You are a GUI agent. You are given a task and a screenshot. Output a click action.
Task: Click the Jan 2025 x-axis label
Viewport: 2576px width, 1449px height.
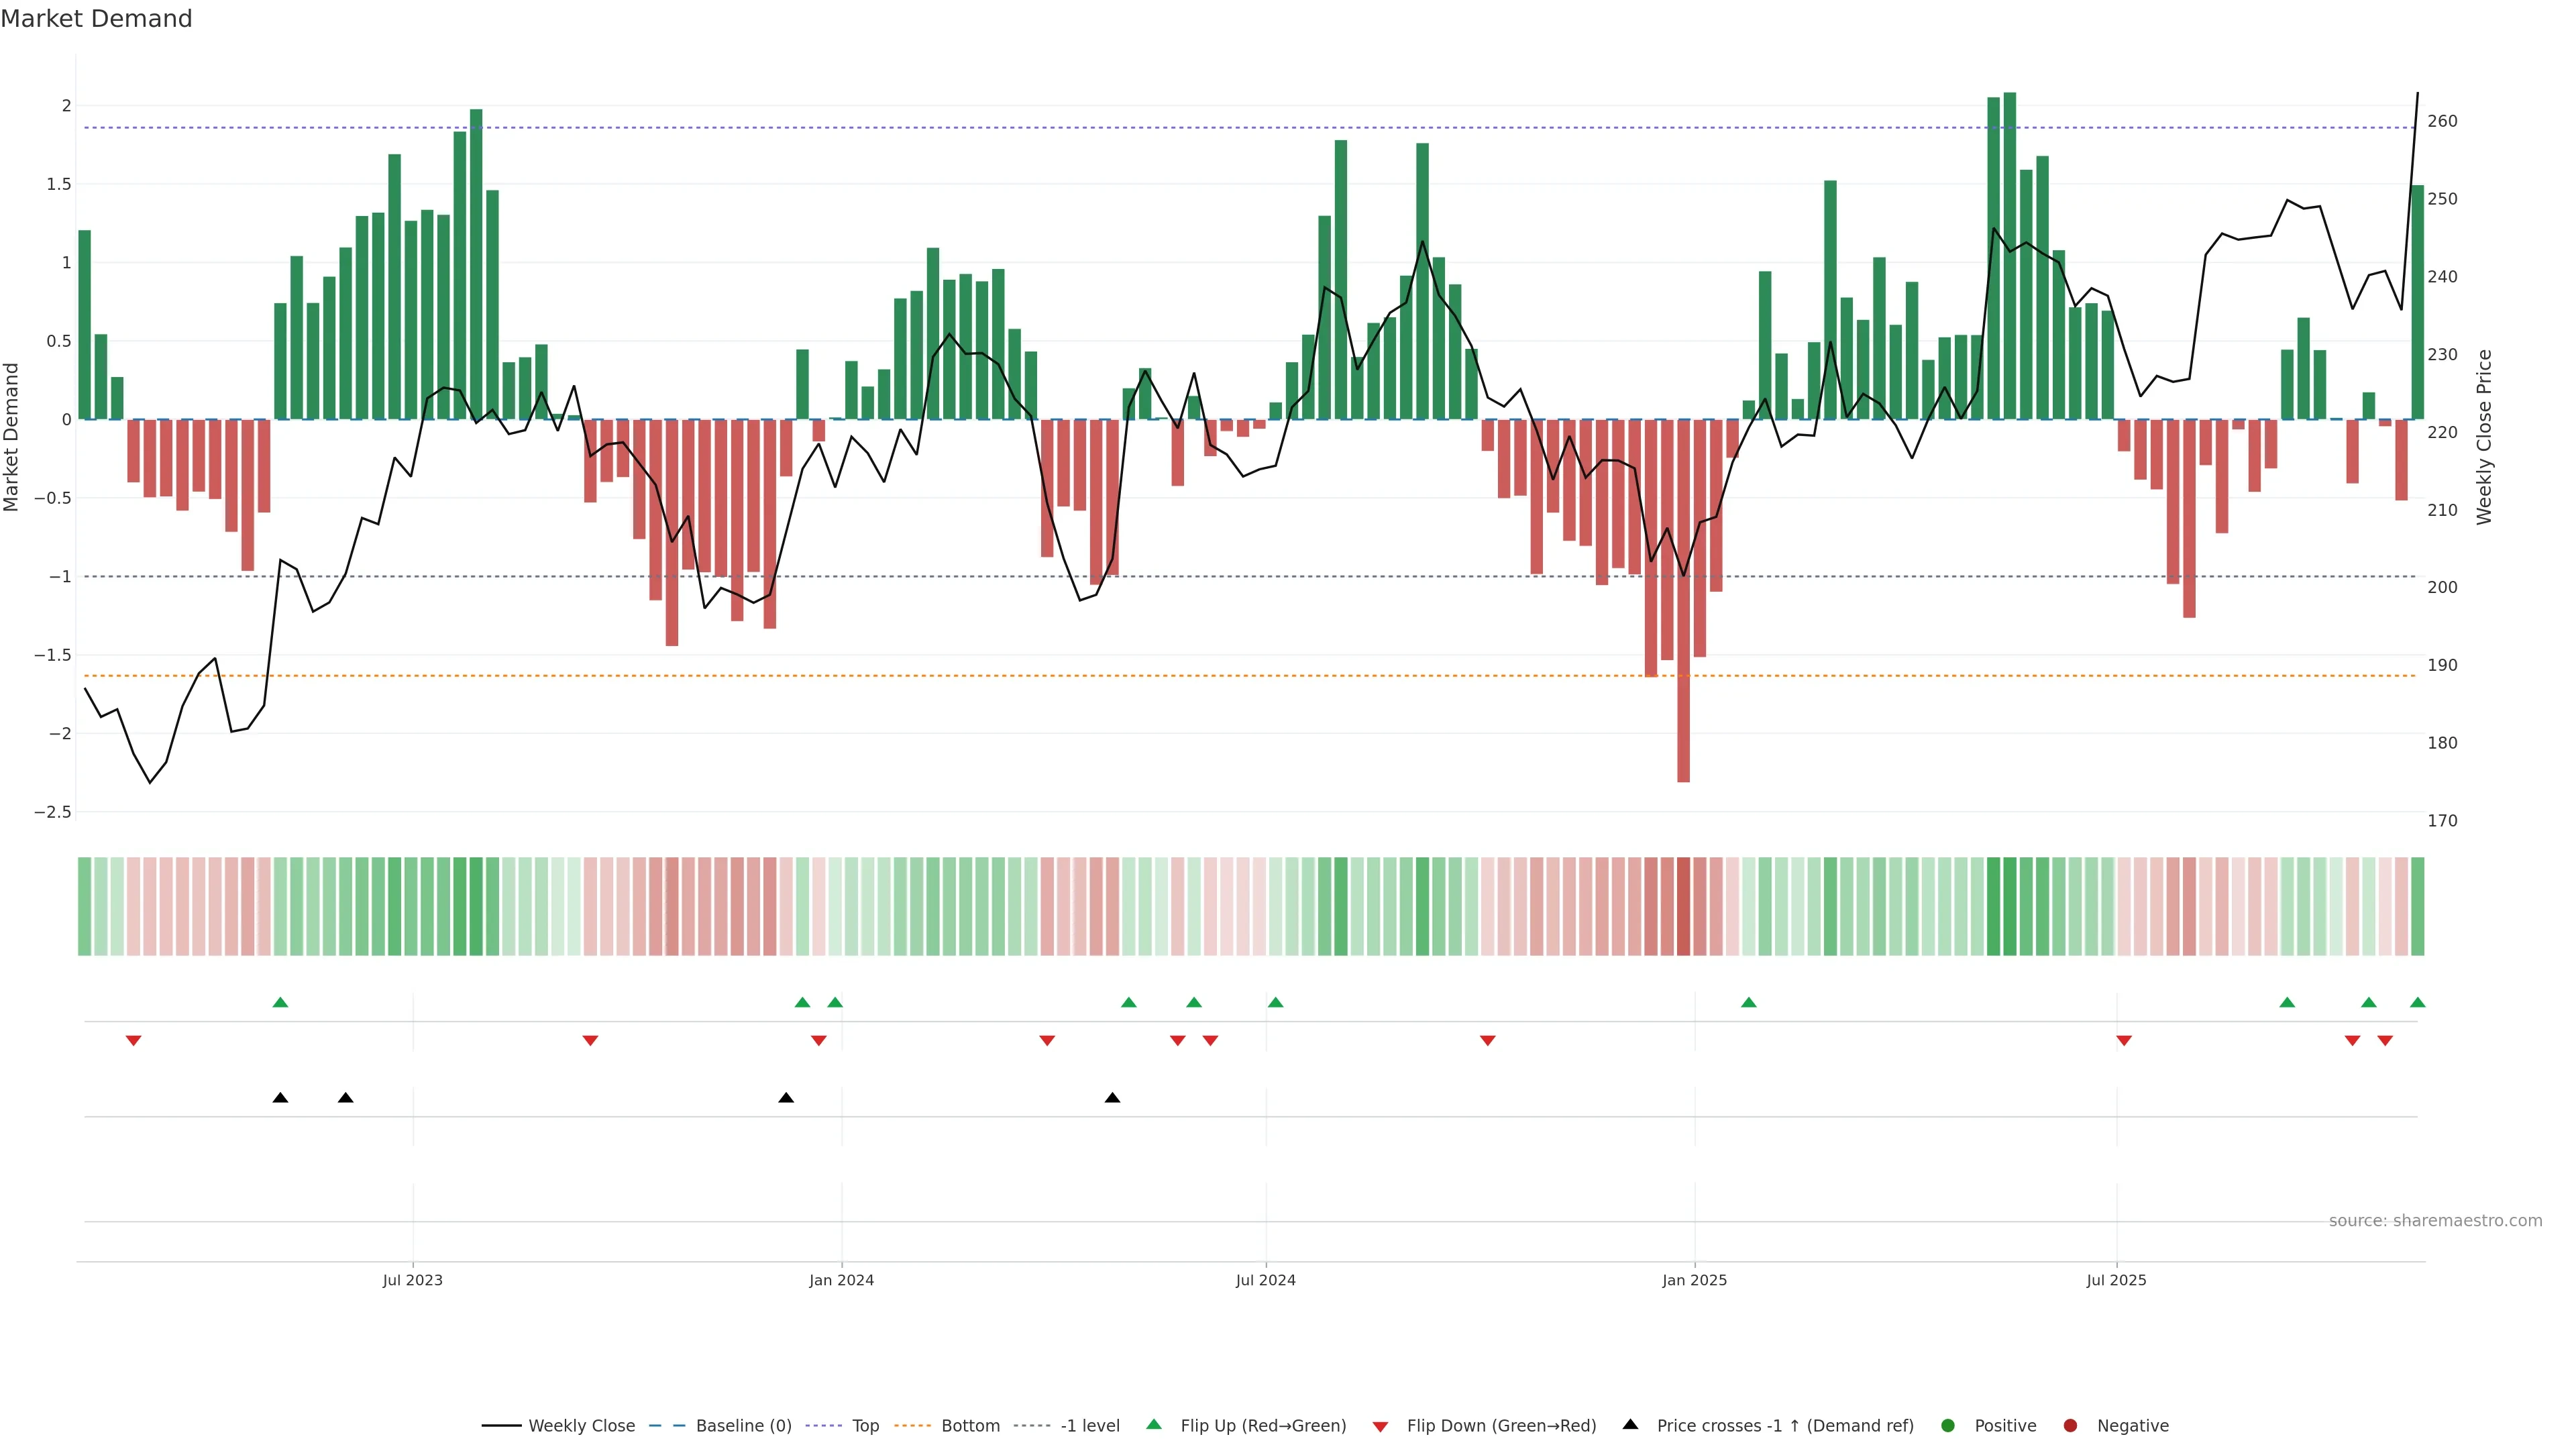pos(1694,1280)
